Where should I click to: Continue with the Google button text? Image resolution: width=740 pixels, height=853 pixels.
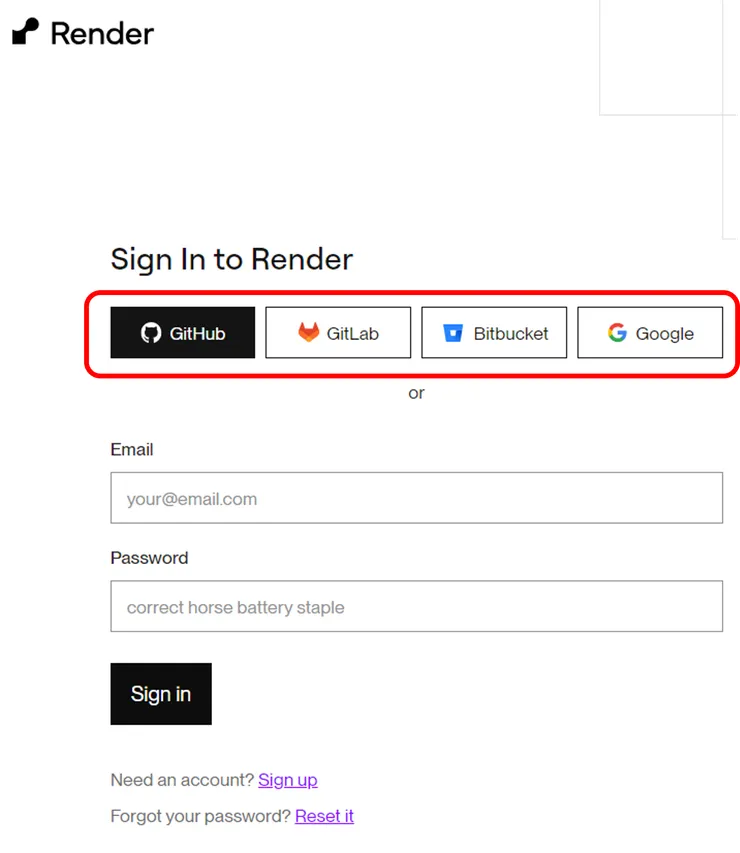pos(664,334)
